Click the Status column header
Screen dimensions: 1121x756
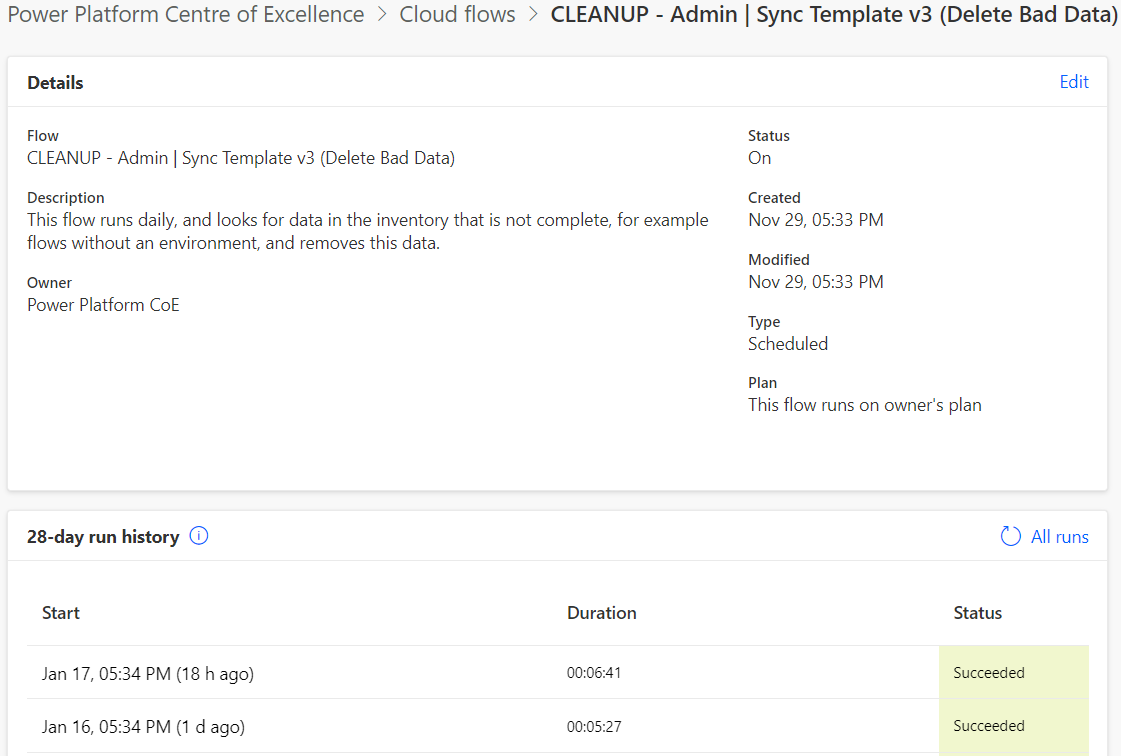point(978,613)
